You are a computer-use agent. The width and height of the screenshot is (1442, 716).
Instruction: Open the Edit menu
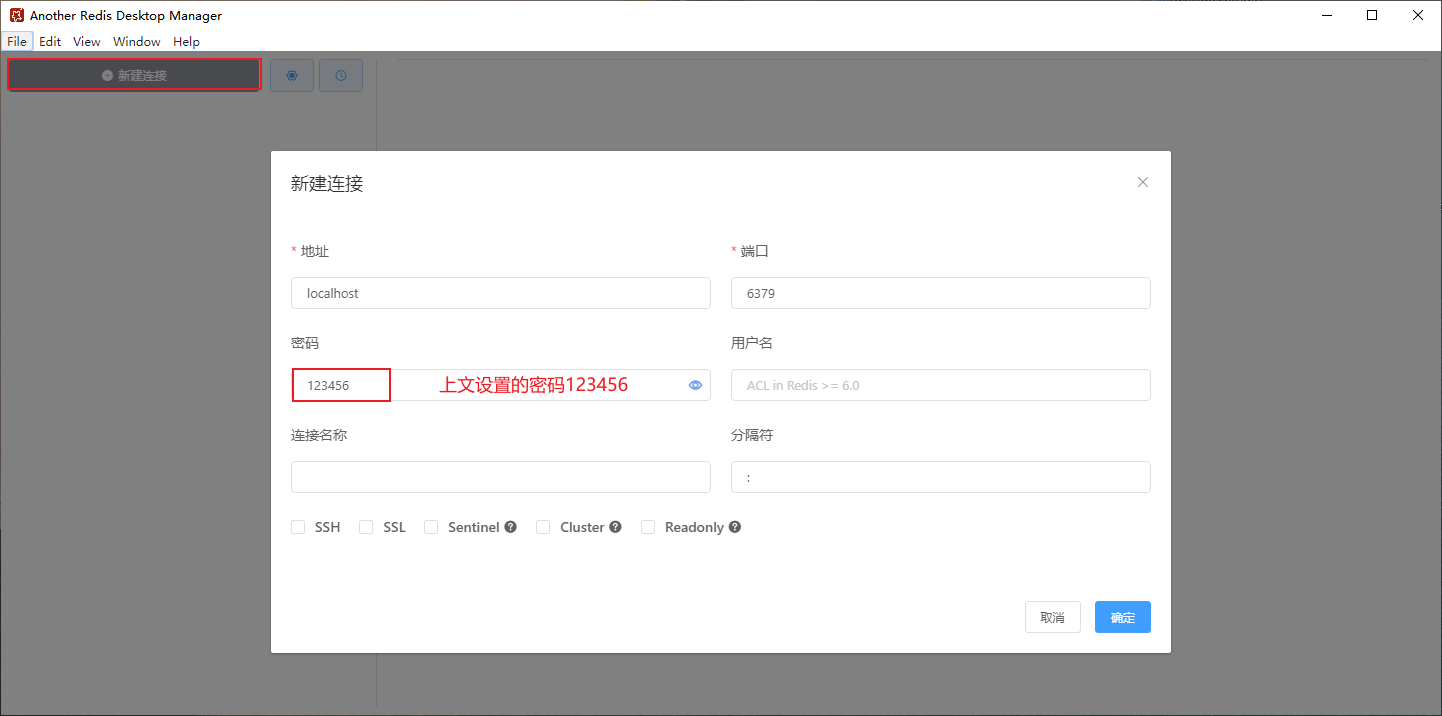(x=50, y=41)
